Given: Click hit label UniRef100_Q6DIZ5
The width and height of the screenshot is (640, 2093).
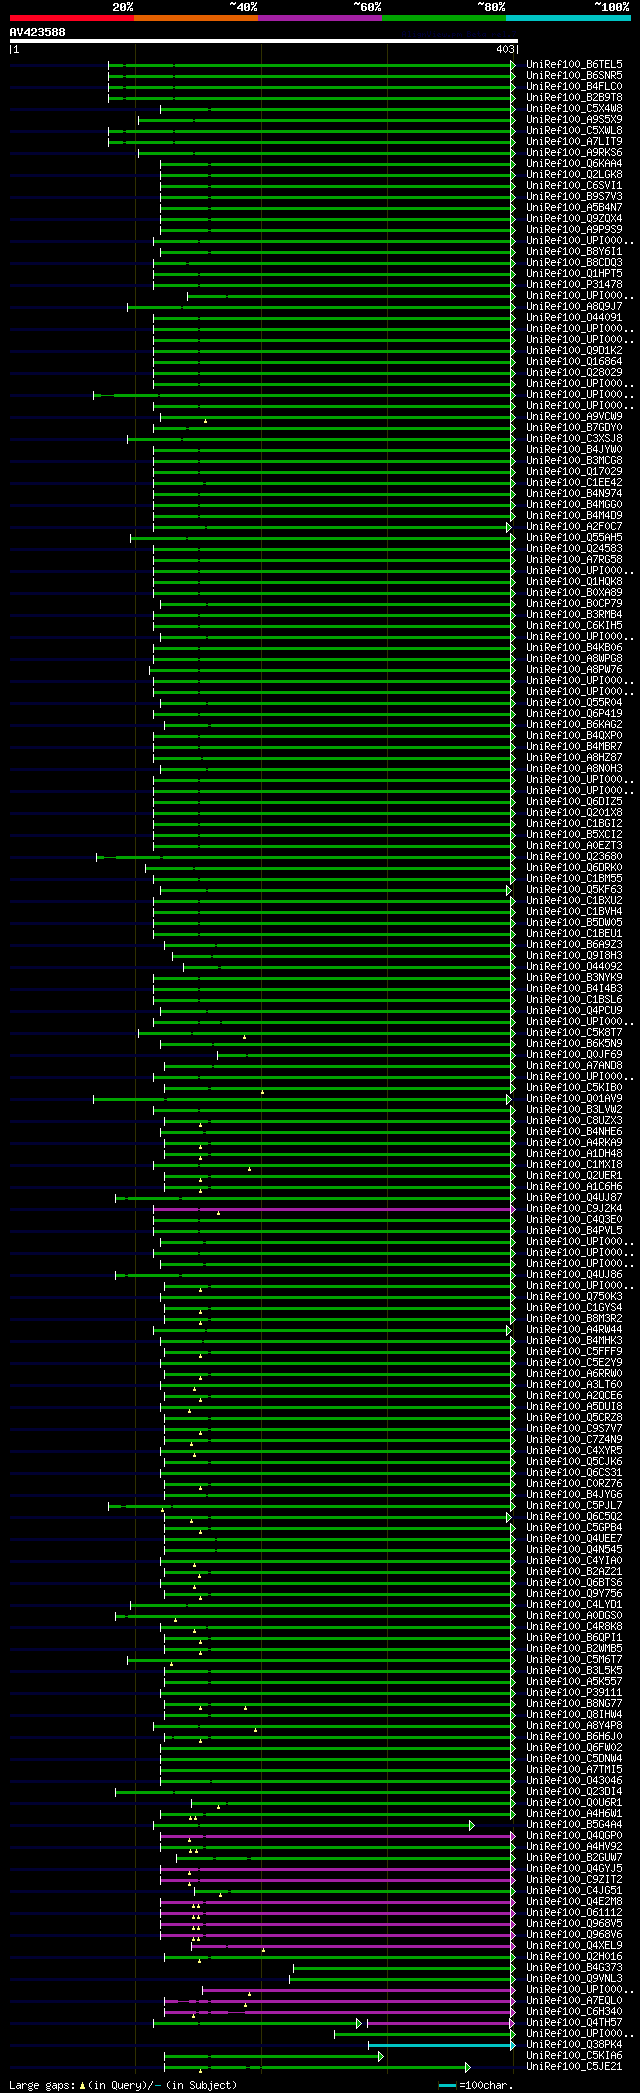Looking at the screenshot, I should click(574, 801).
